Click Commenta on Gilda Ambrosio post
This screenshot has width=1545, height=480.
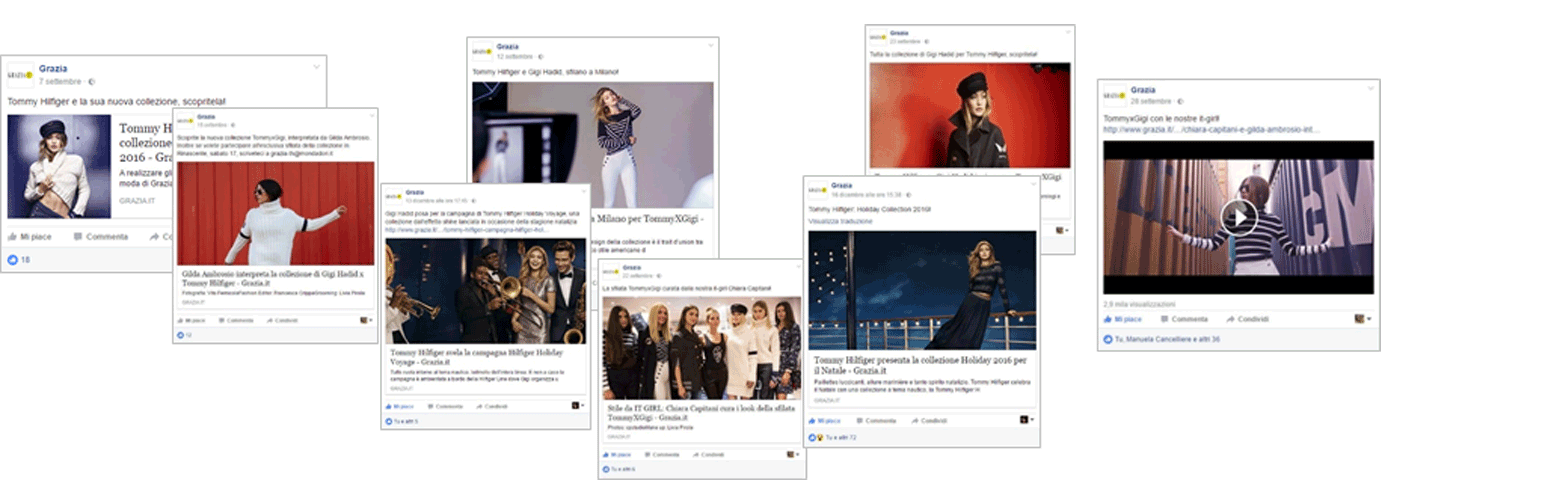coord(237,320)
